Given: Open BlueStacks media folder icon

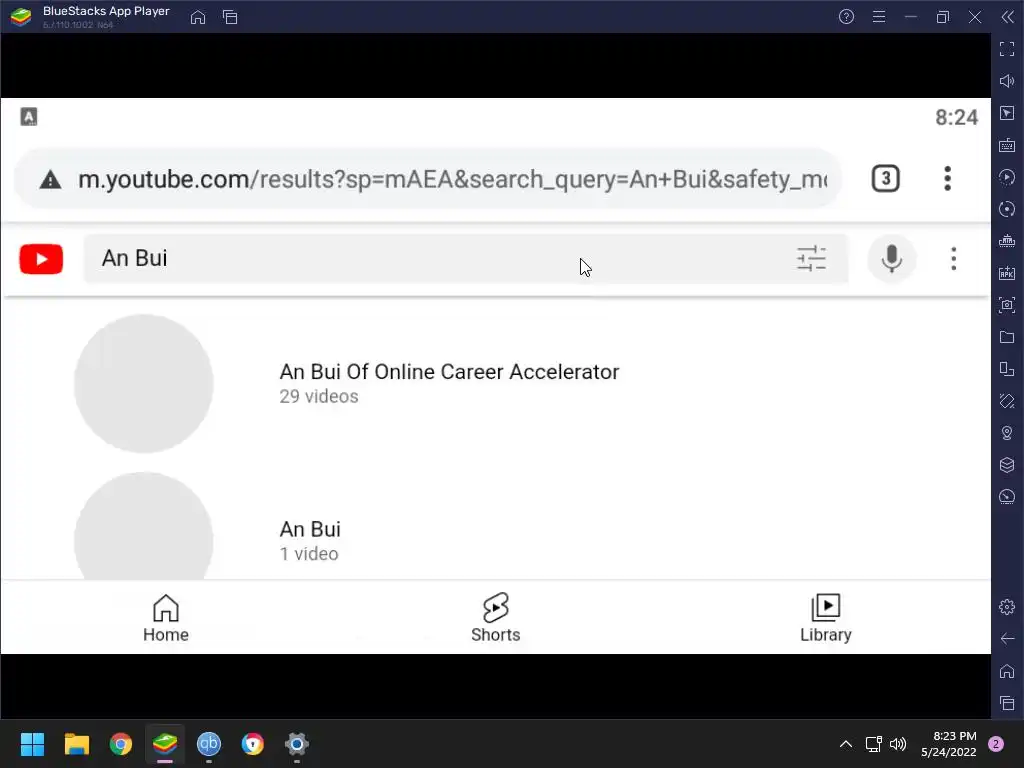Looking at the screenshot, I should (x=1007, y=337).
